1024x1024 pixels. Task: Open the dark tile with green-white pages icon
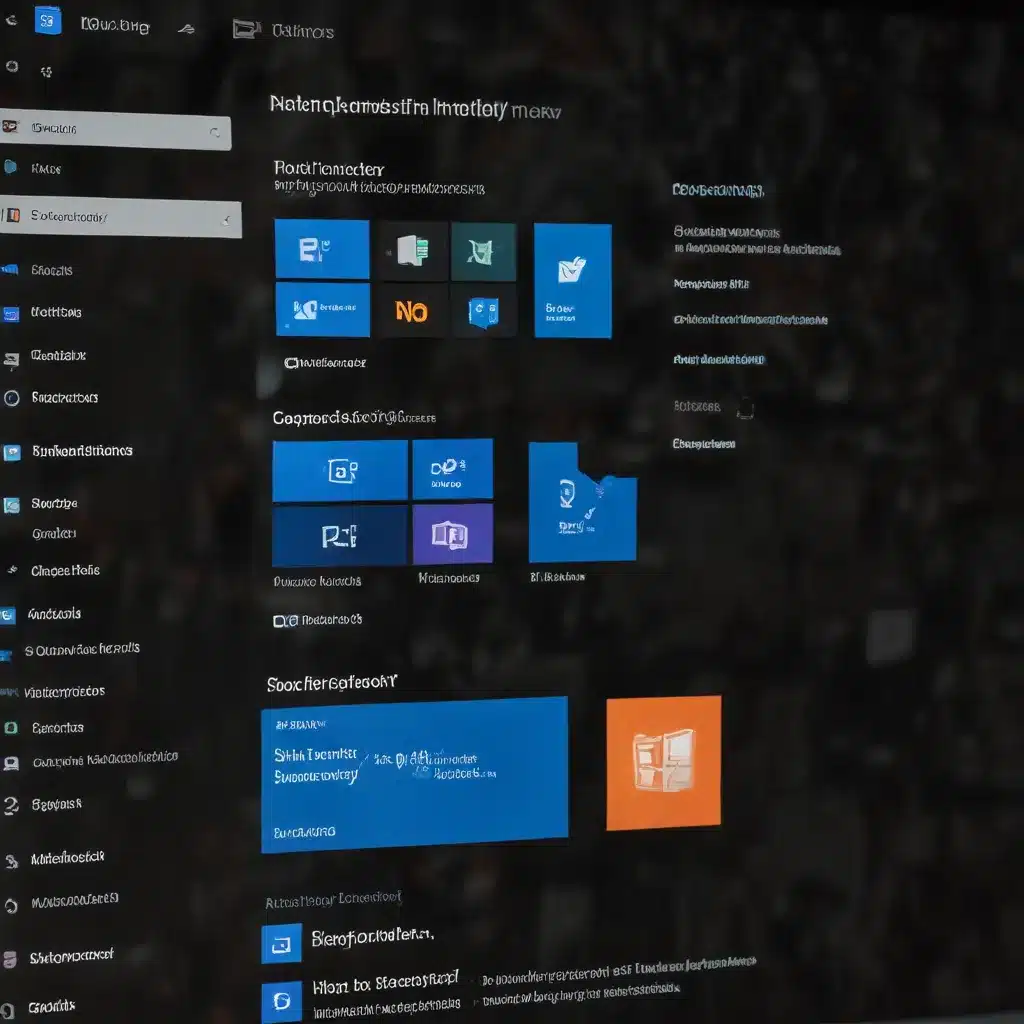click(x=412, y=251)
